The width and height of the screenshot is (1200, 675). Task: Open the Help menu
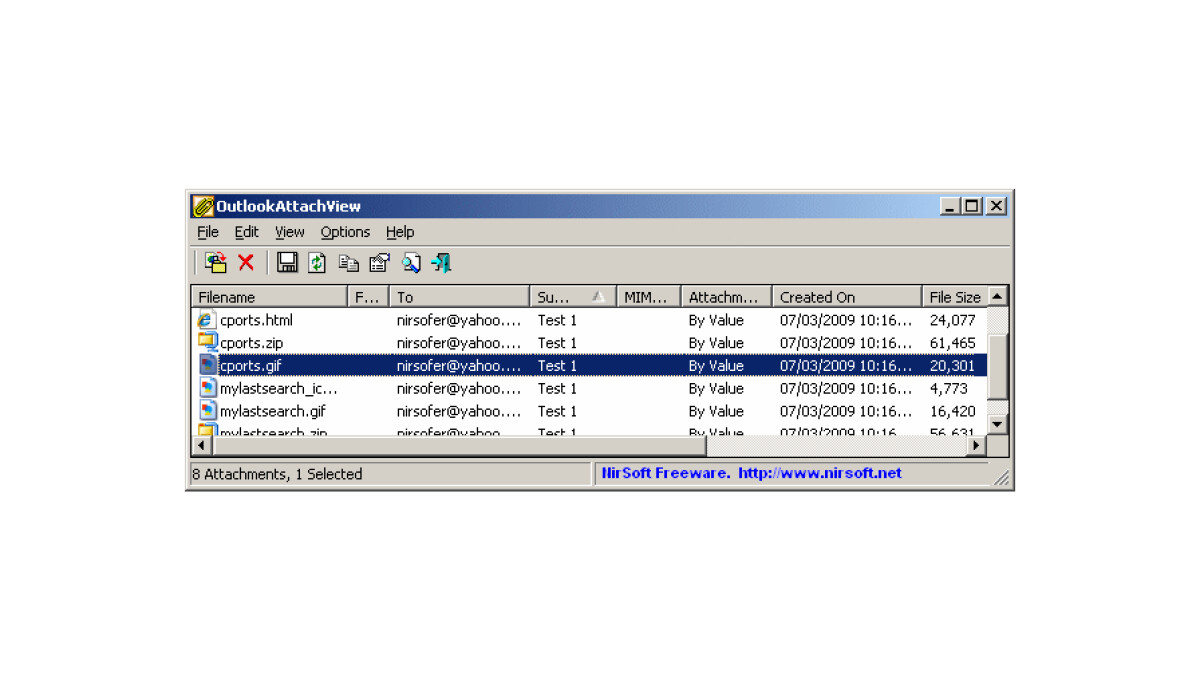(x=400, y=232)
